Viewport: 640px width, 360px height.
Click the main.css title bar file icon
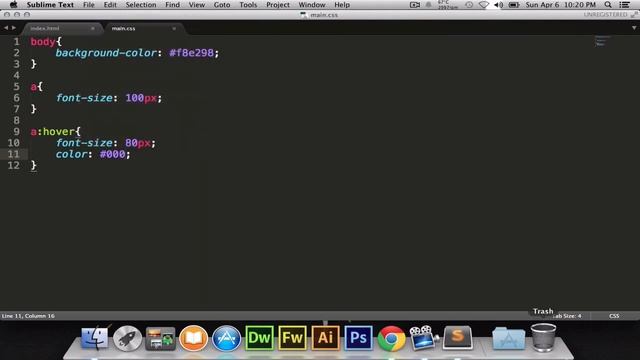click(303, 15)
